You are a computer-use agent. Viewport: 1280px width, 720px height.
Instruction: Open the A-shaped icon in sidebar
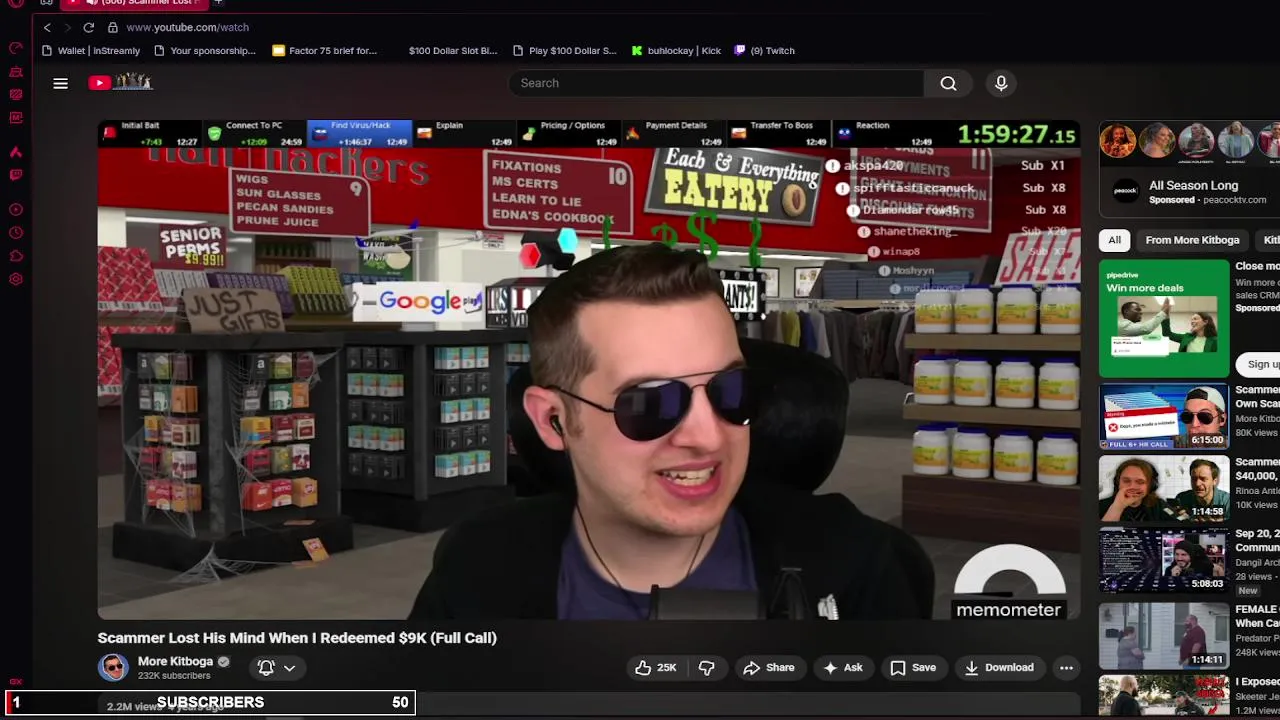(16, 152)
